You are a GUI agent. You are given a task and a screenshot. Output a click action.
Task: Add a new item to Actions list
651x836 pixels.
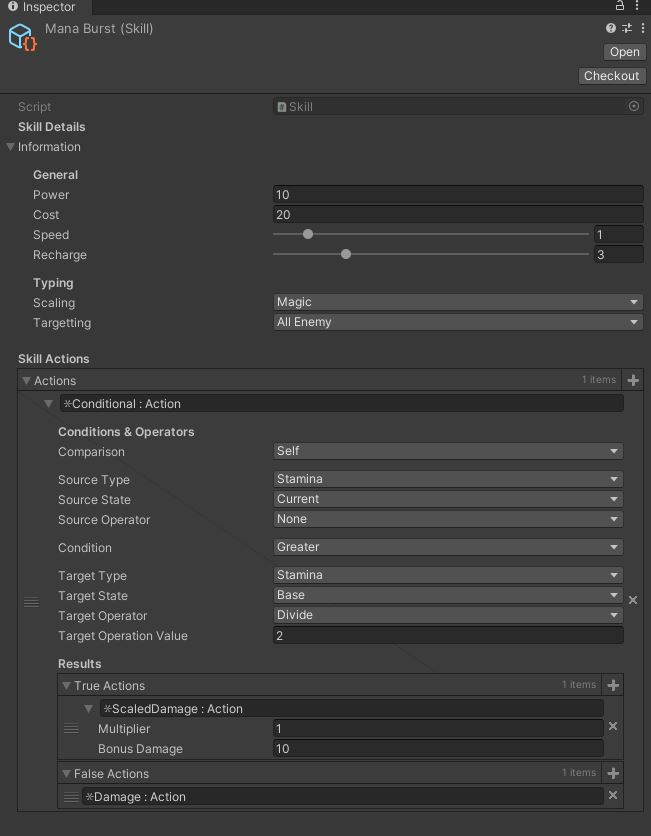click(633, 380)
